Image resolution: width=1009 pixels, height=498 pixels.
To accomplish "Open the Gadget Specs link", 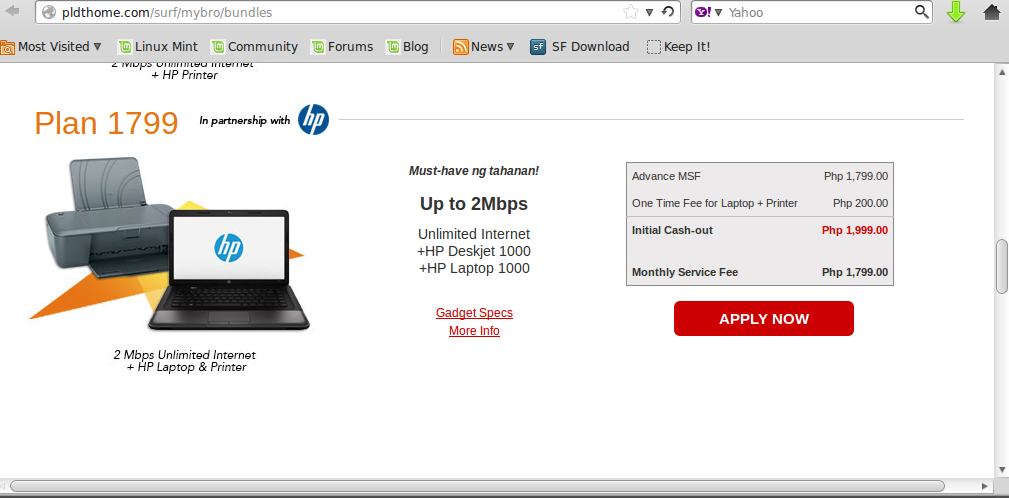I will tap(474, 313).
